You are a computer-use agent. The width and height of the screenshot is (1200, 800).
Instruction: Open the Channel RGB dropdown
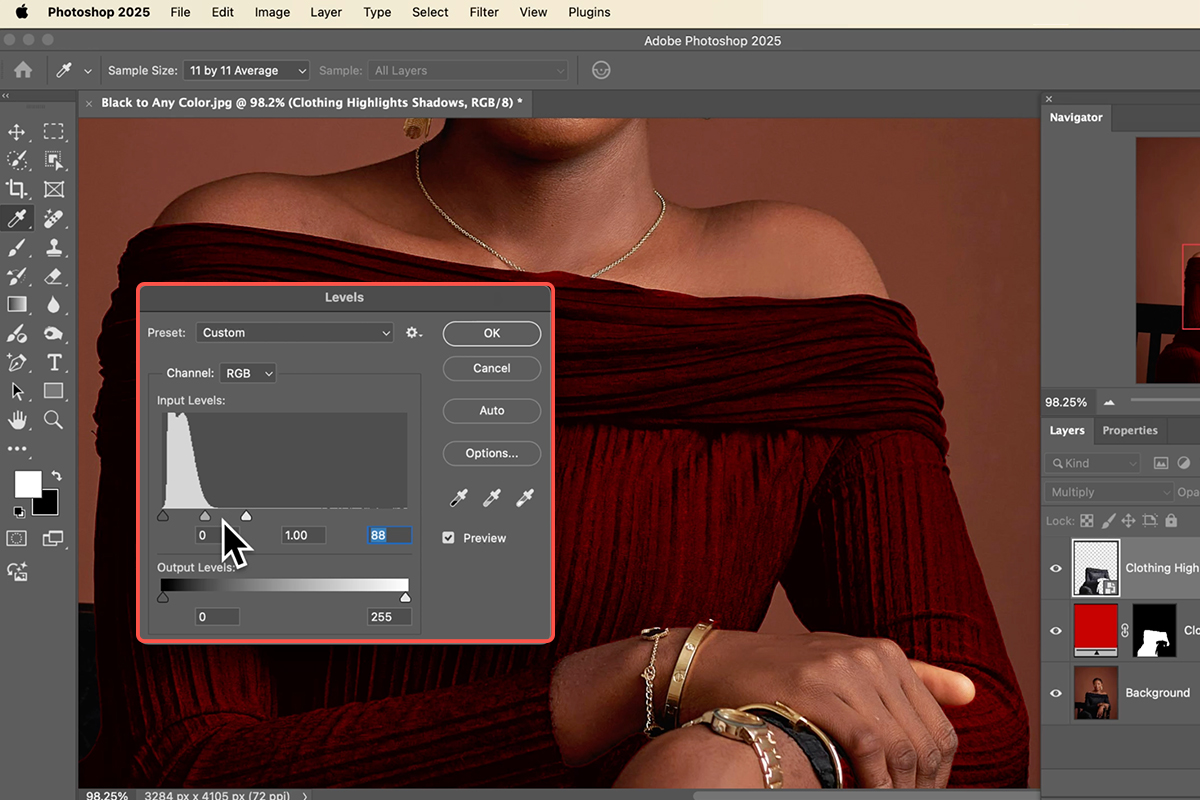pos(249,373)
